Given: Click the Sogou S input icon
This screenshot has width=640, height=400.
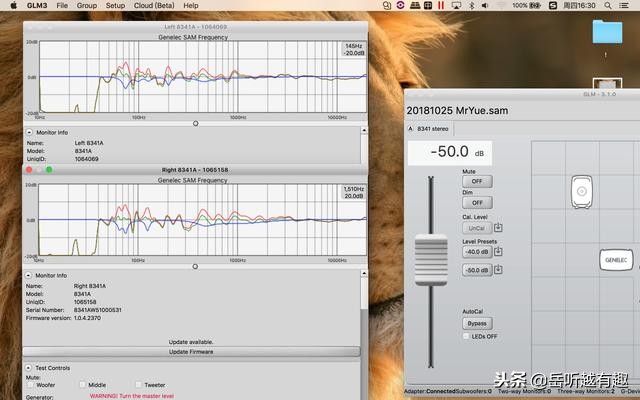Looking at the screenshot, I should (553, 5).
